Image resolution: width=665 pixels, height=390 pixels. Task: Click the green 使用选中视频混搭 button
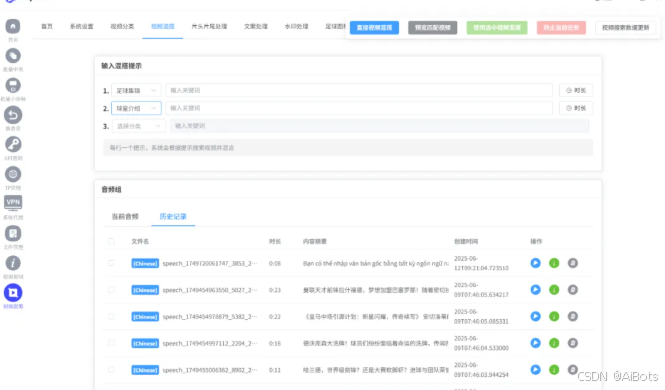tap(497, 28)
